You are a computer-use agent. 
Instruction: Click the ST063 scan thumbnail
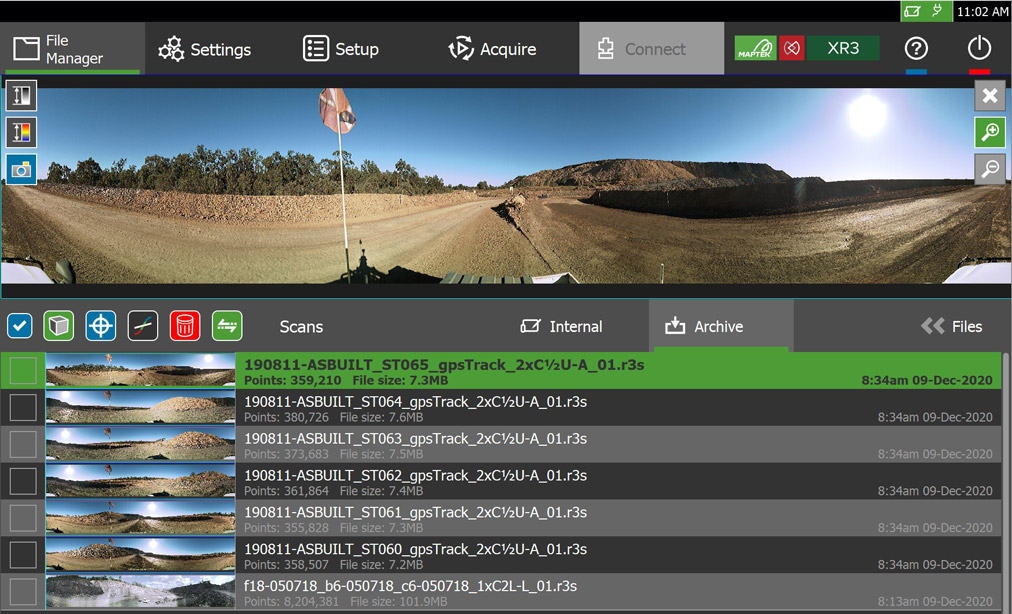141,444
